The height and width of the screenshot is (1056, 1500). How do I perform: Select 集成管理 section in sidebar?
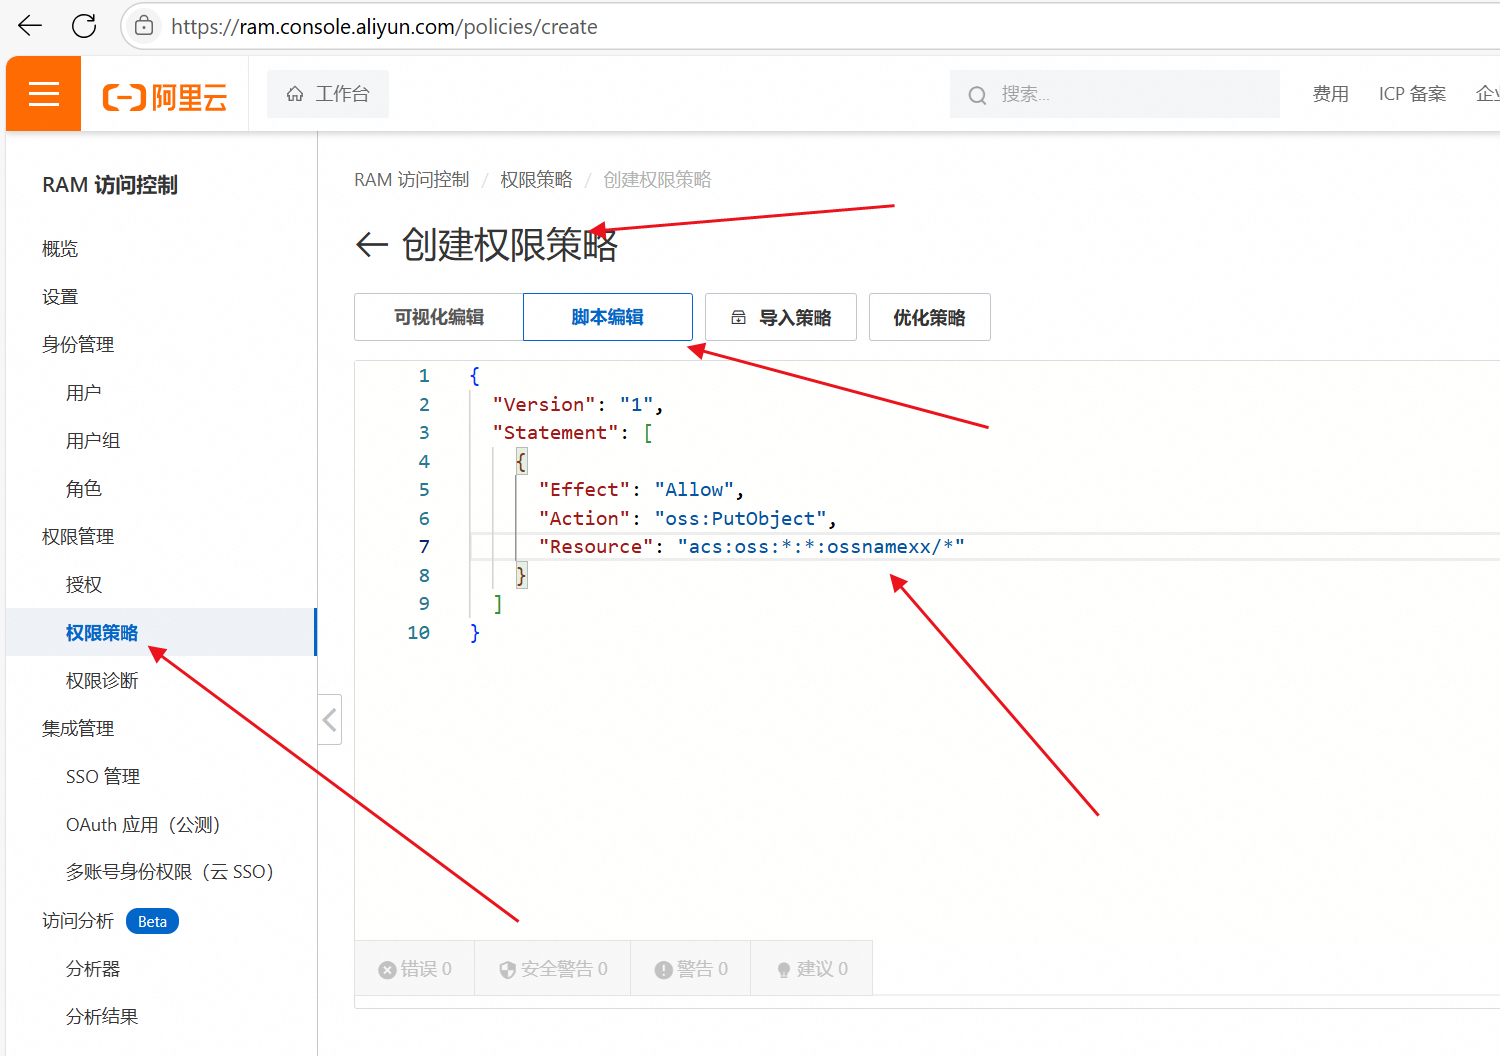(x=78, y=729)
